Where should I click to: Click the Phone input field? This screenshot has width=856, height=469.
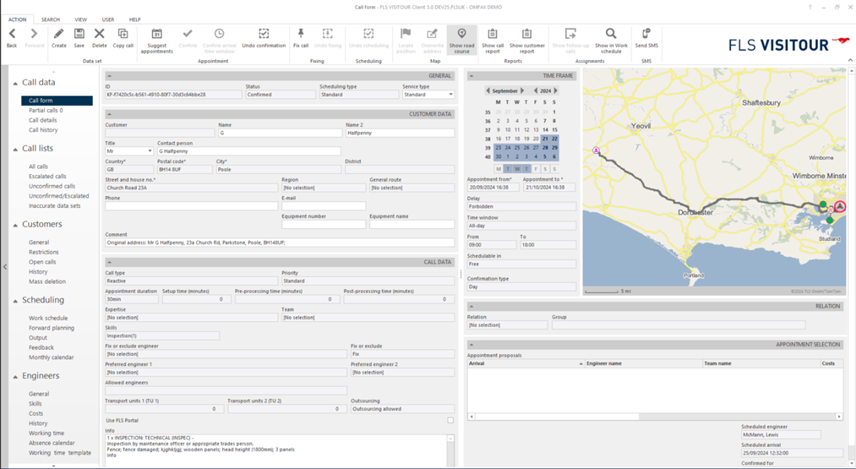point(190,206)
